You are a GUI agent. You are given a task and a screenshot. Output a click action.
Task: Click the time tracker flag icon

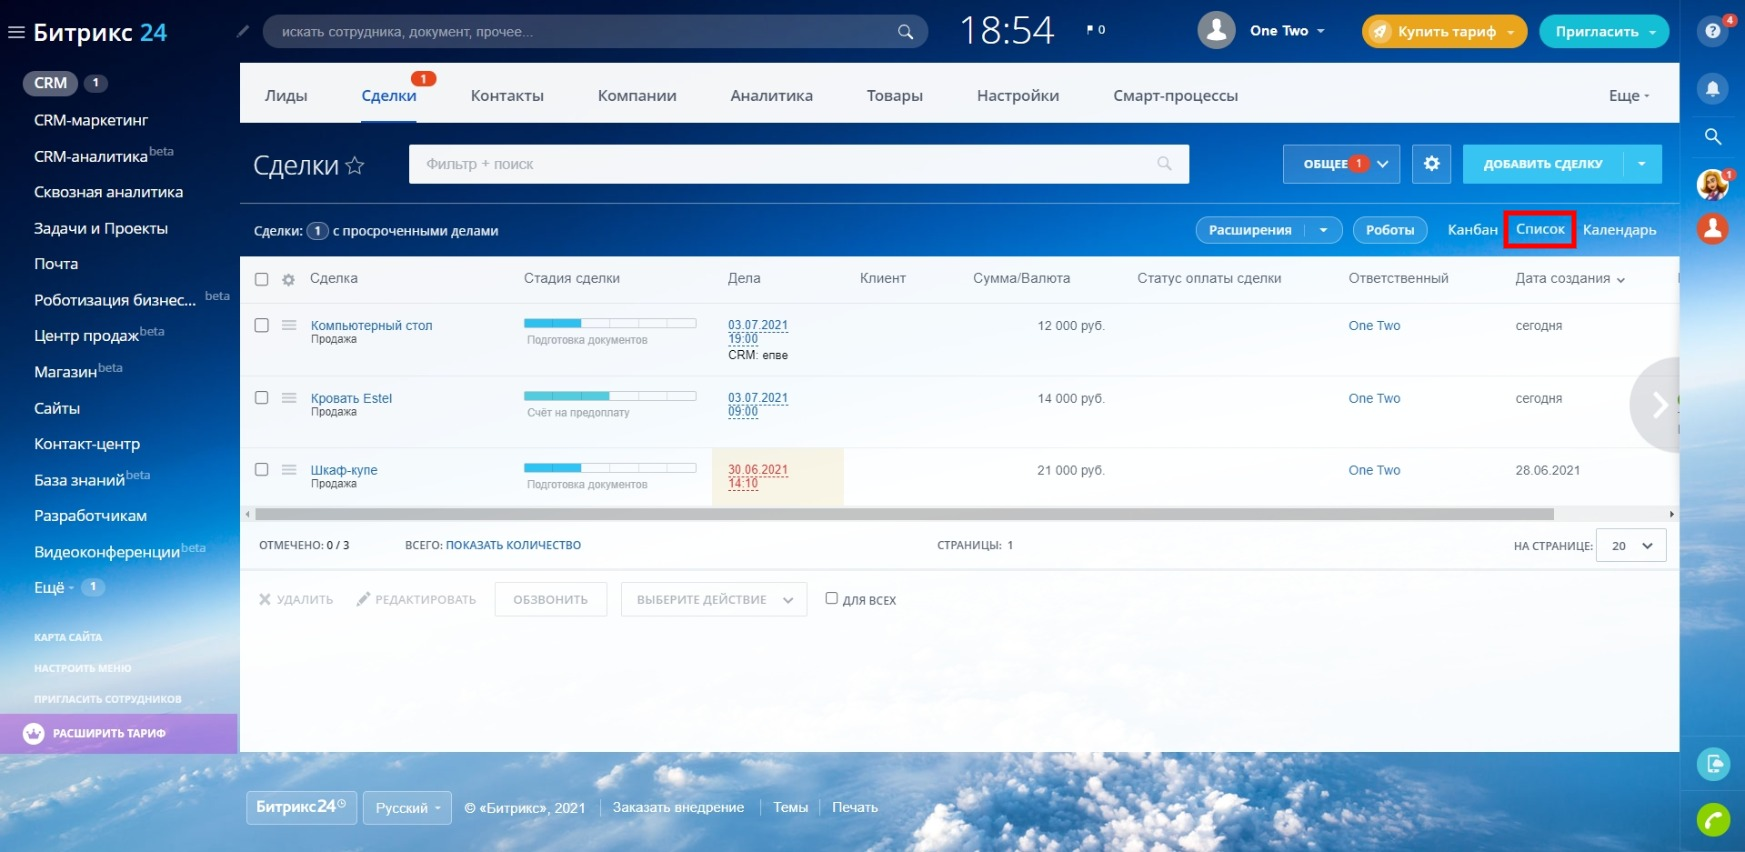pos(1090,30)
